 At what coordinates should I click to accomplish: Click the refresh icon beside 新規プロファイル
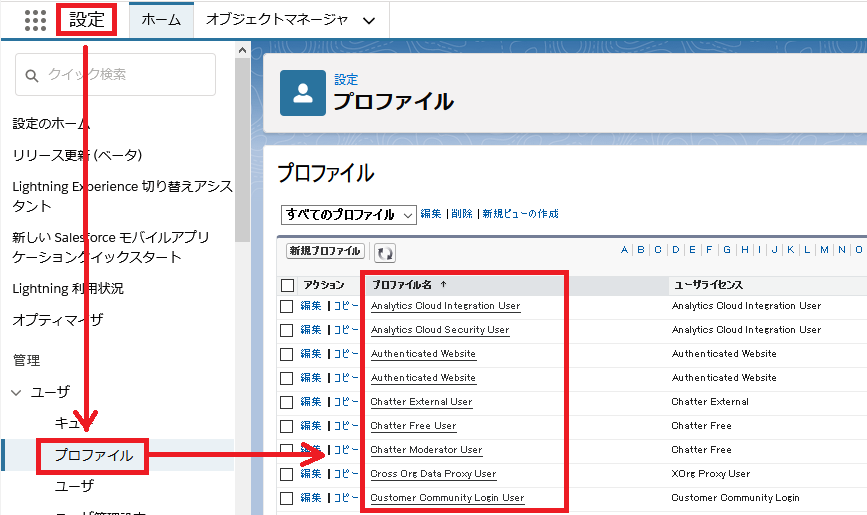(384, 252)
